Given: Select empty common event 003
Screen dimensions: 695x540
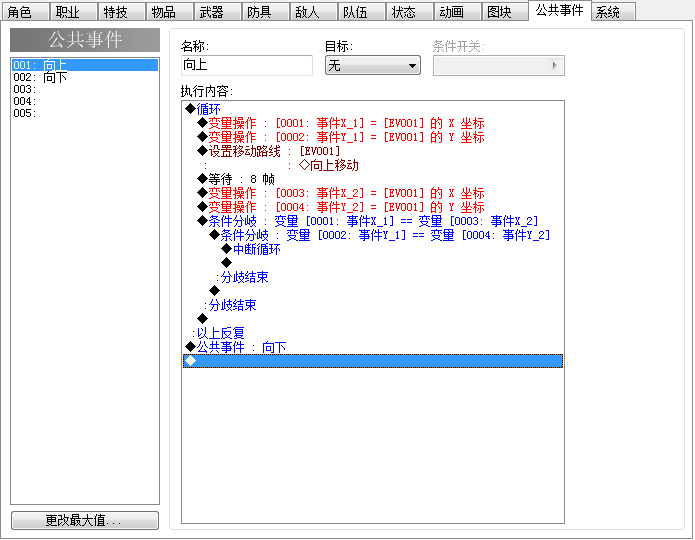Looking at the screenshot, I should (85, 89).
